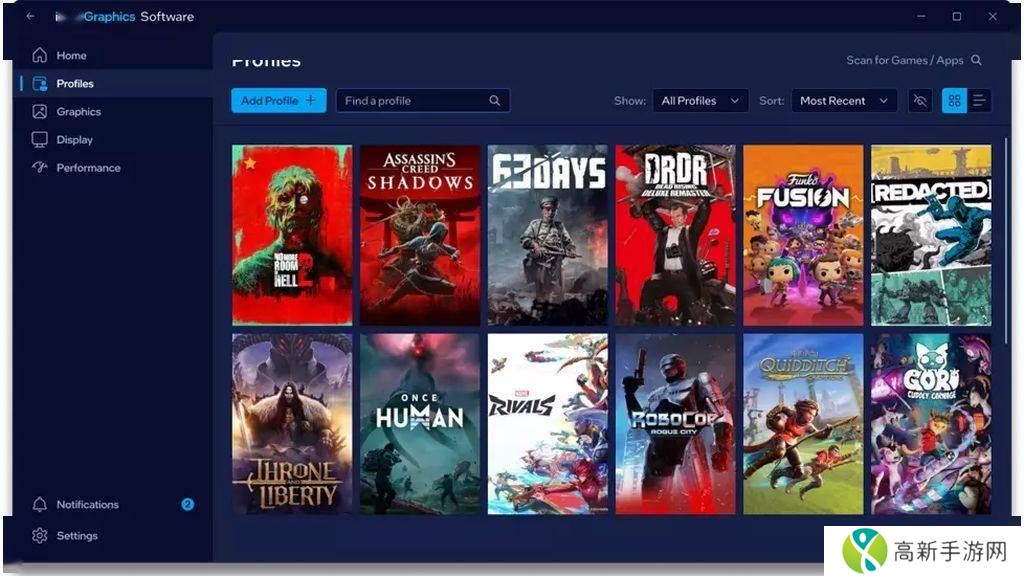Click Scan for Games / Apps link
The image size is (1024, 576).
point(913,61)
